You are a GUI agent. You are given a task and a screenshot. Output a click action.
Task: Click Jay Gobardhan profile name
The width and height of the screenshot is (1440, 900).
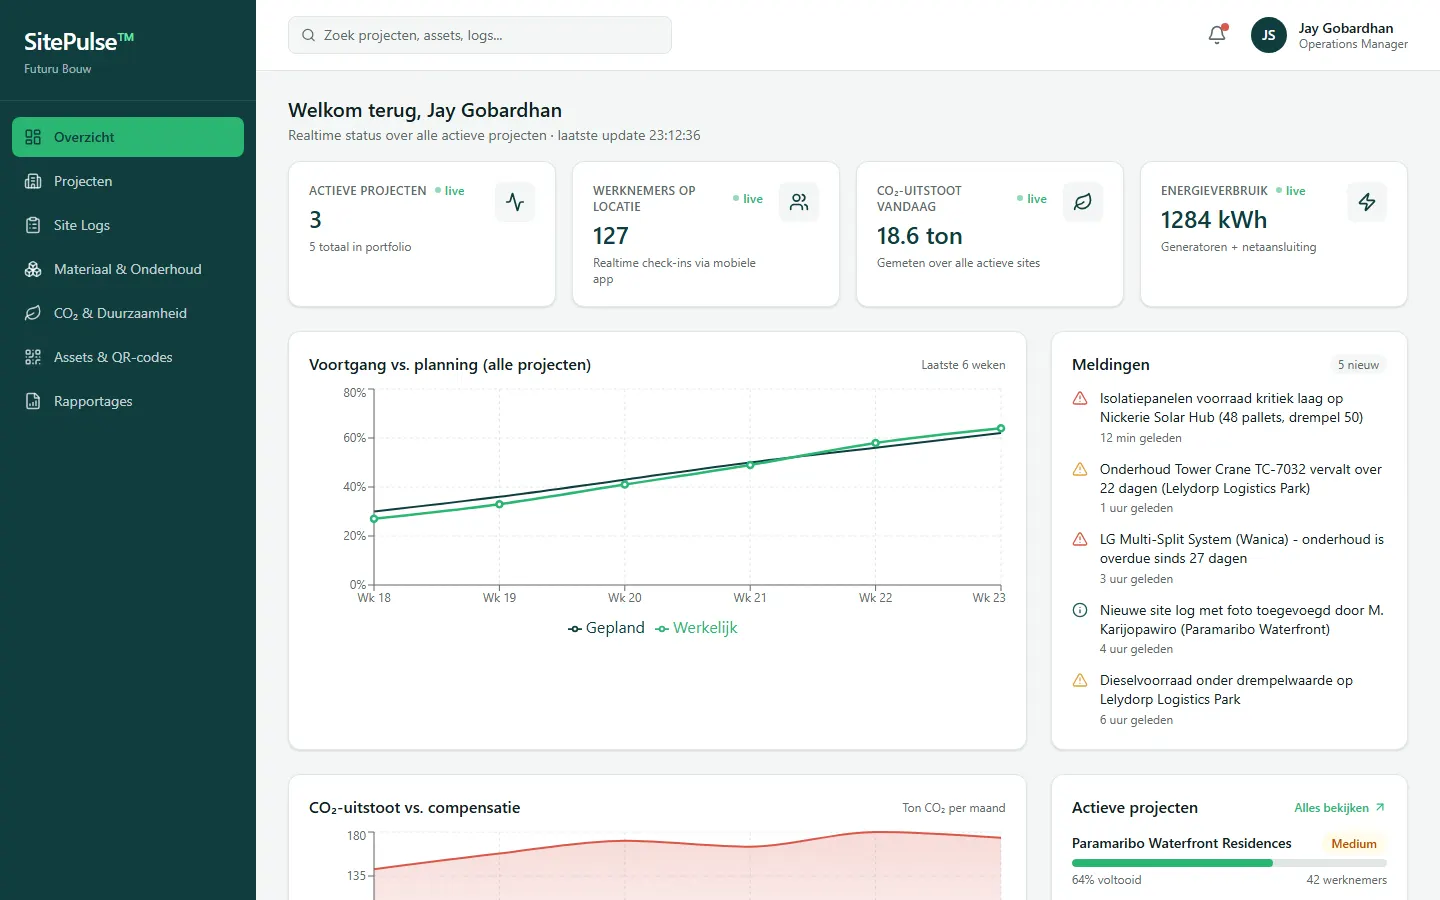pyautogui.click(x=1346, y=28)
